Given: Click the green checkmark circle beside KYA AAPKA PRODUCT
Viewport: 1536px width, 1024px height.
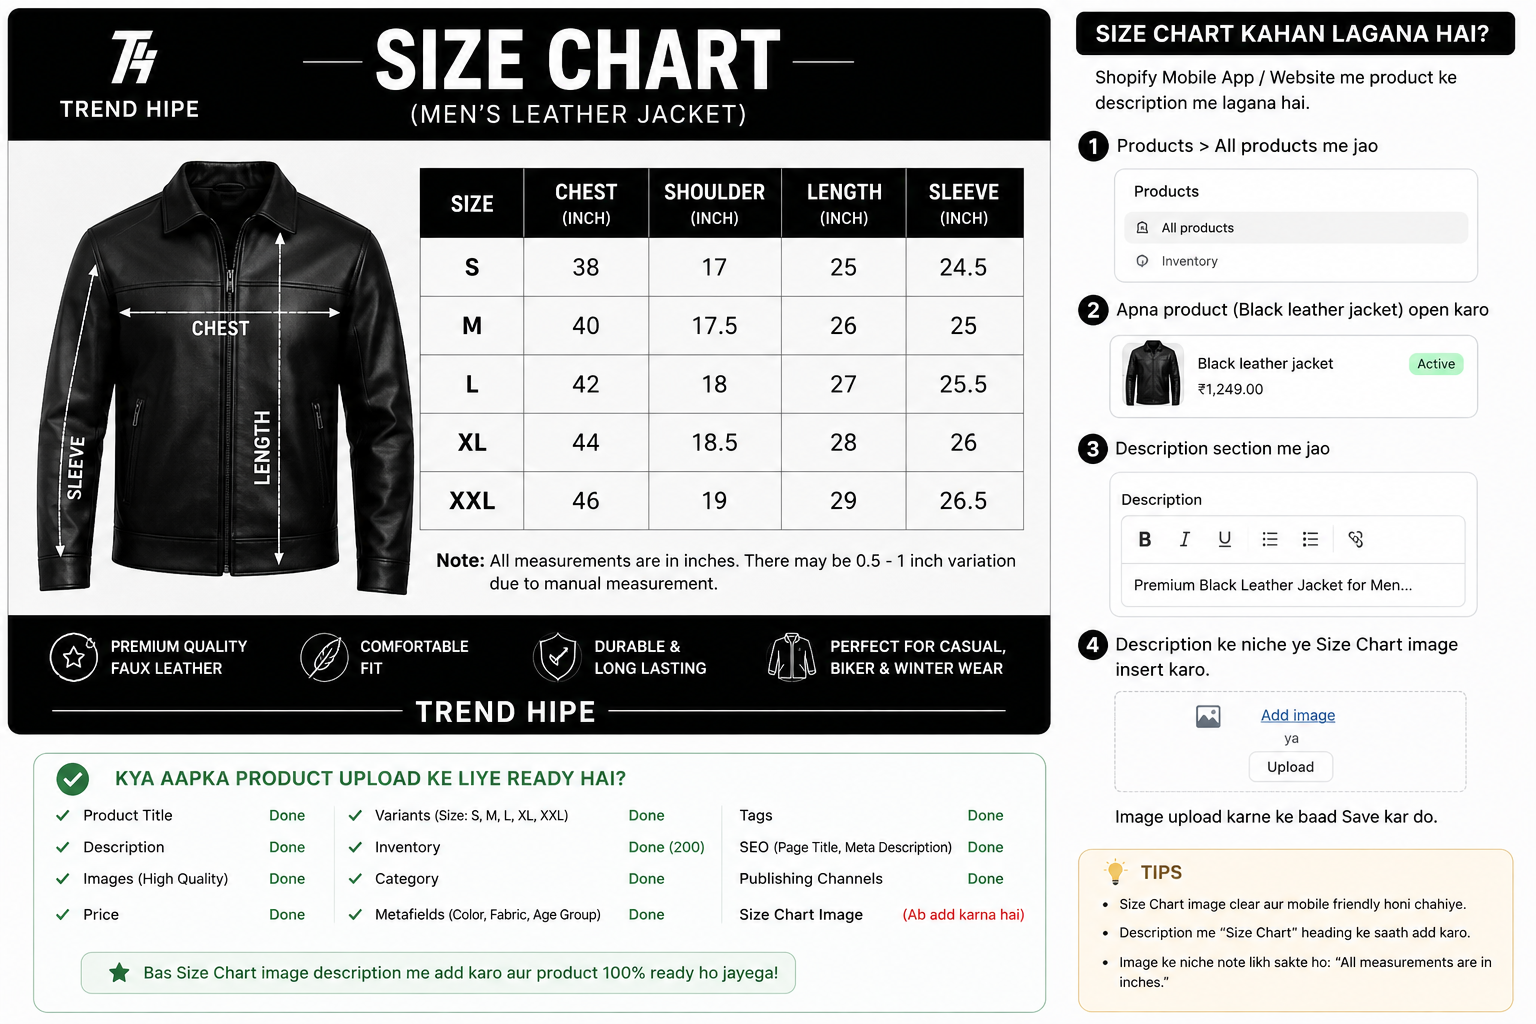Looking at the screenshot, I should (x=73, y=778).
